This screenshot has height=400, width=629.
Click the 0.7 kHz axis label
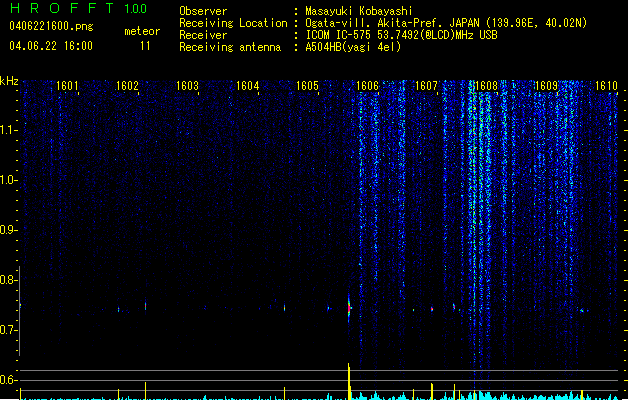(9, 330)
